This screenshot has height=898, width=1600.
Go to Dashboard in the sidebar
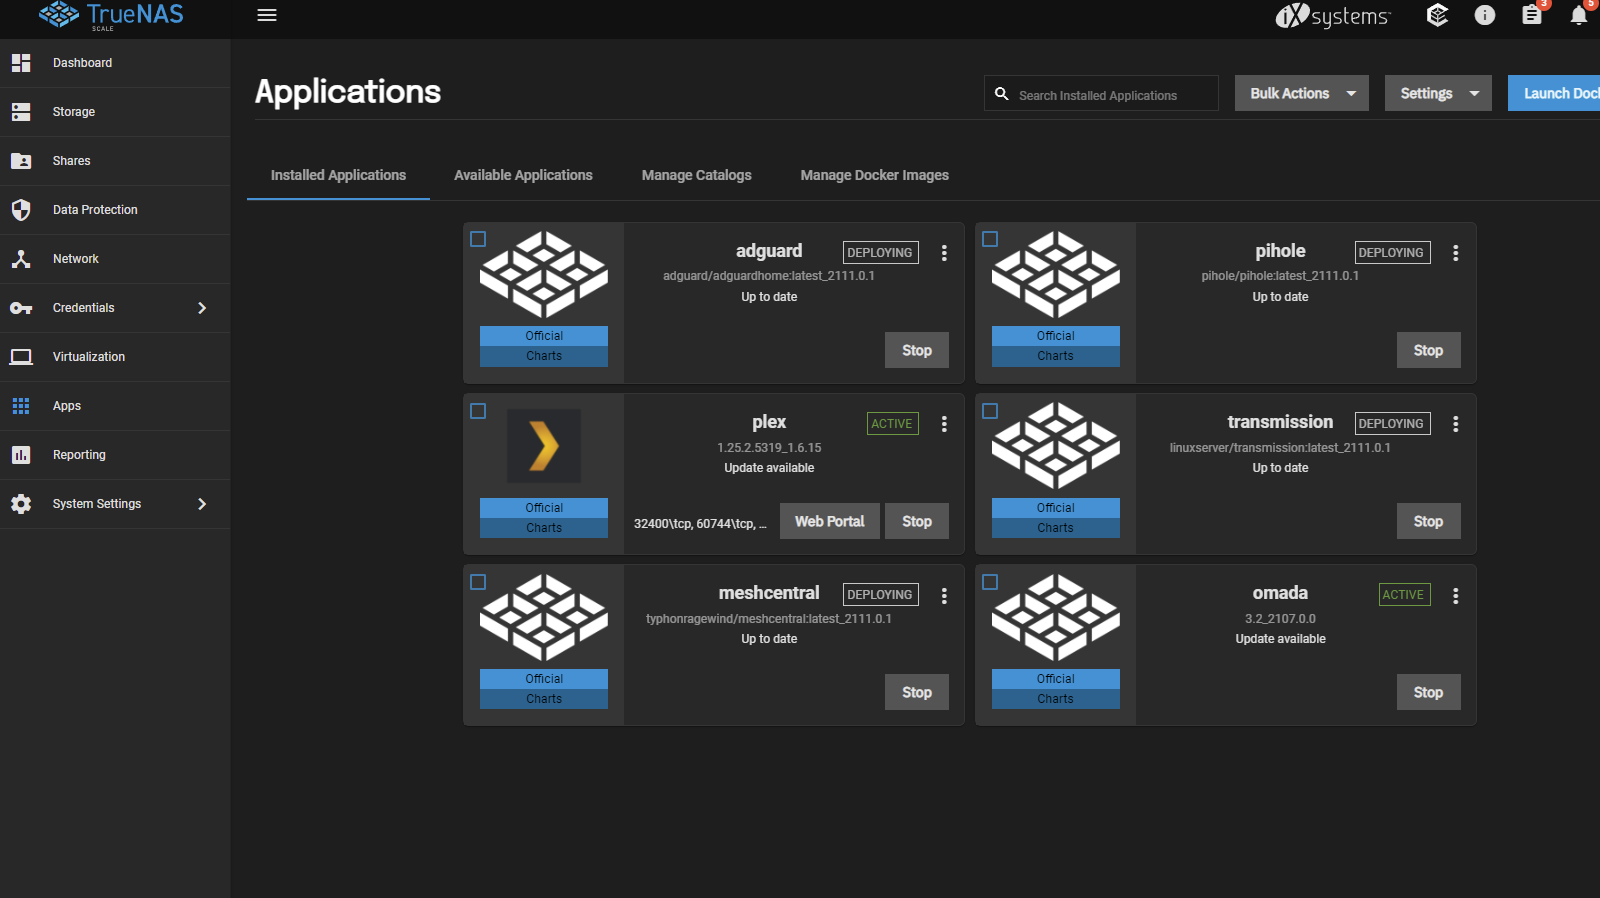click(115, 63)
